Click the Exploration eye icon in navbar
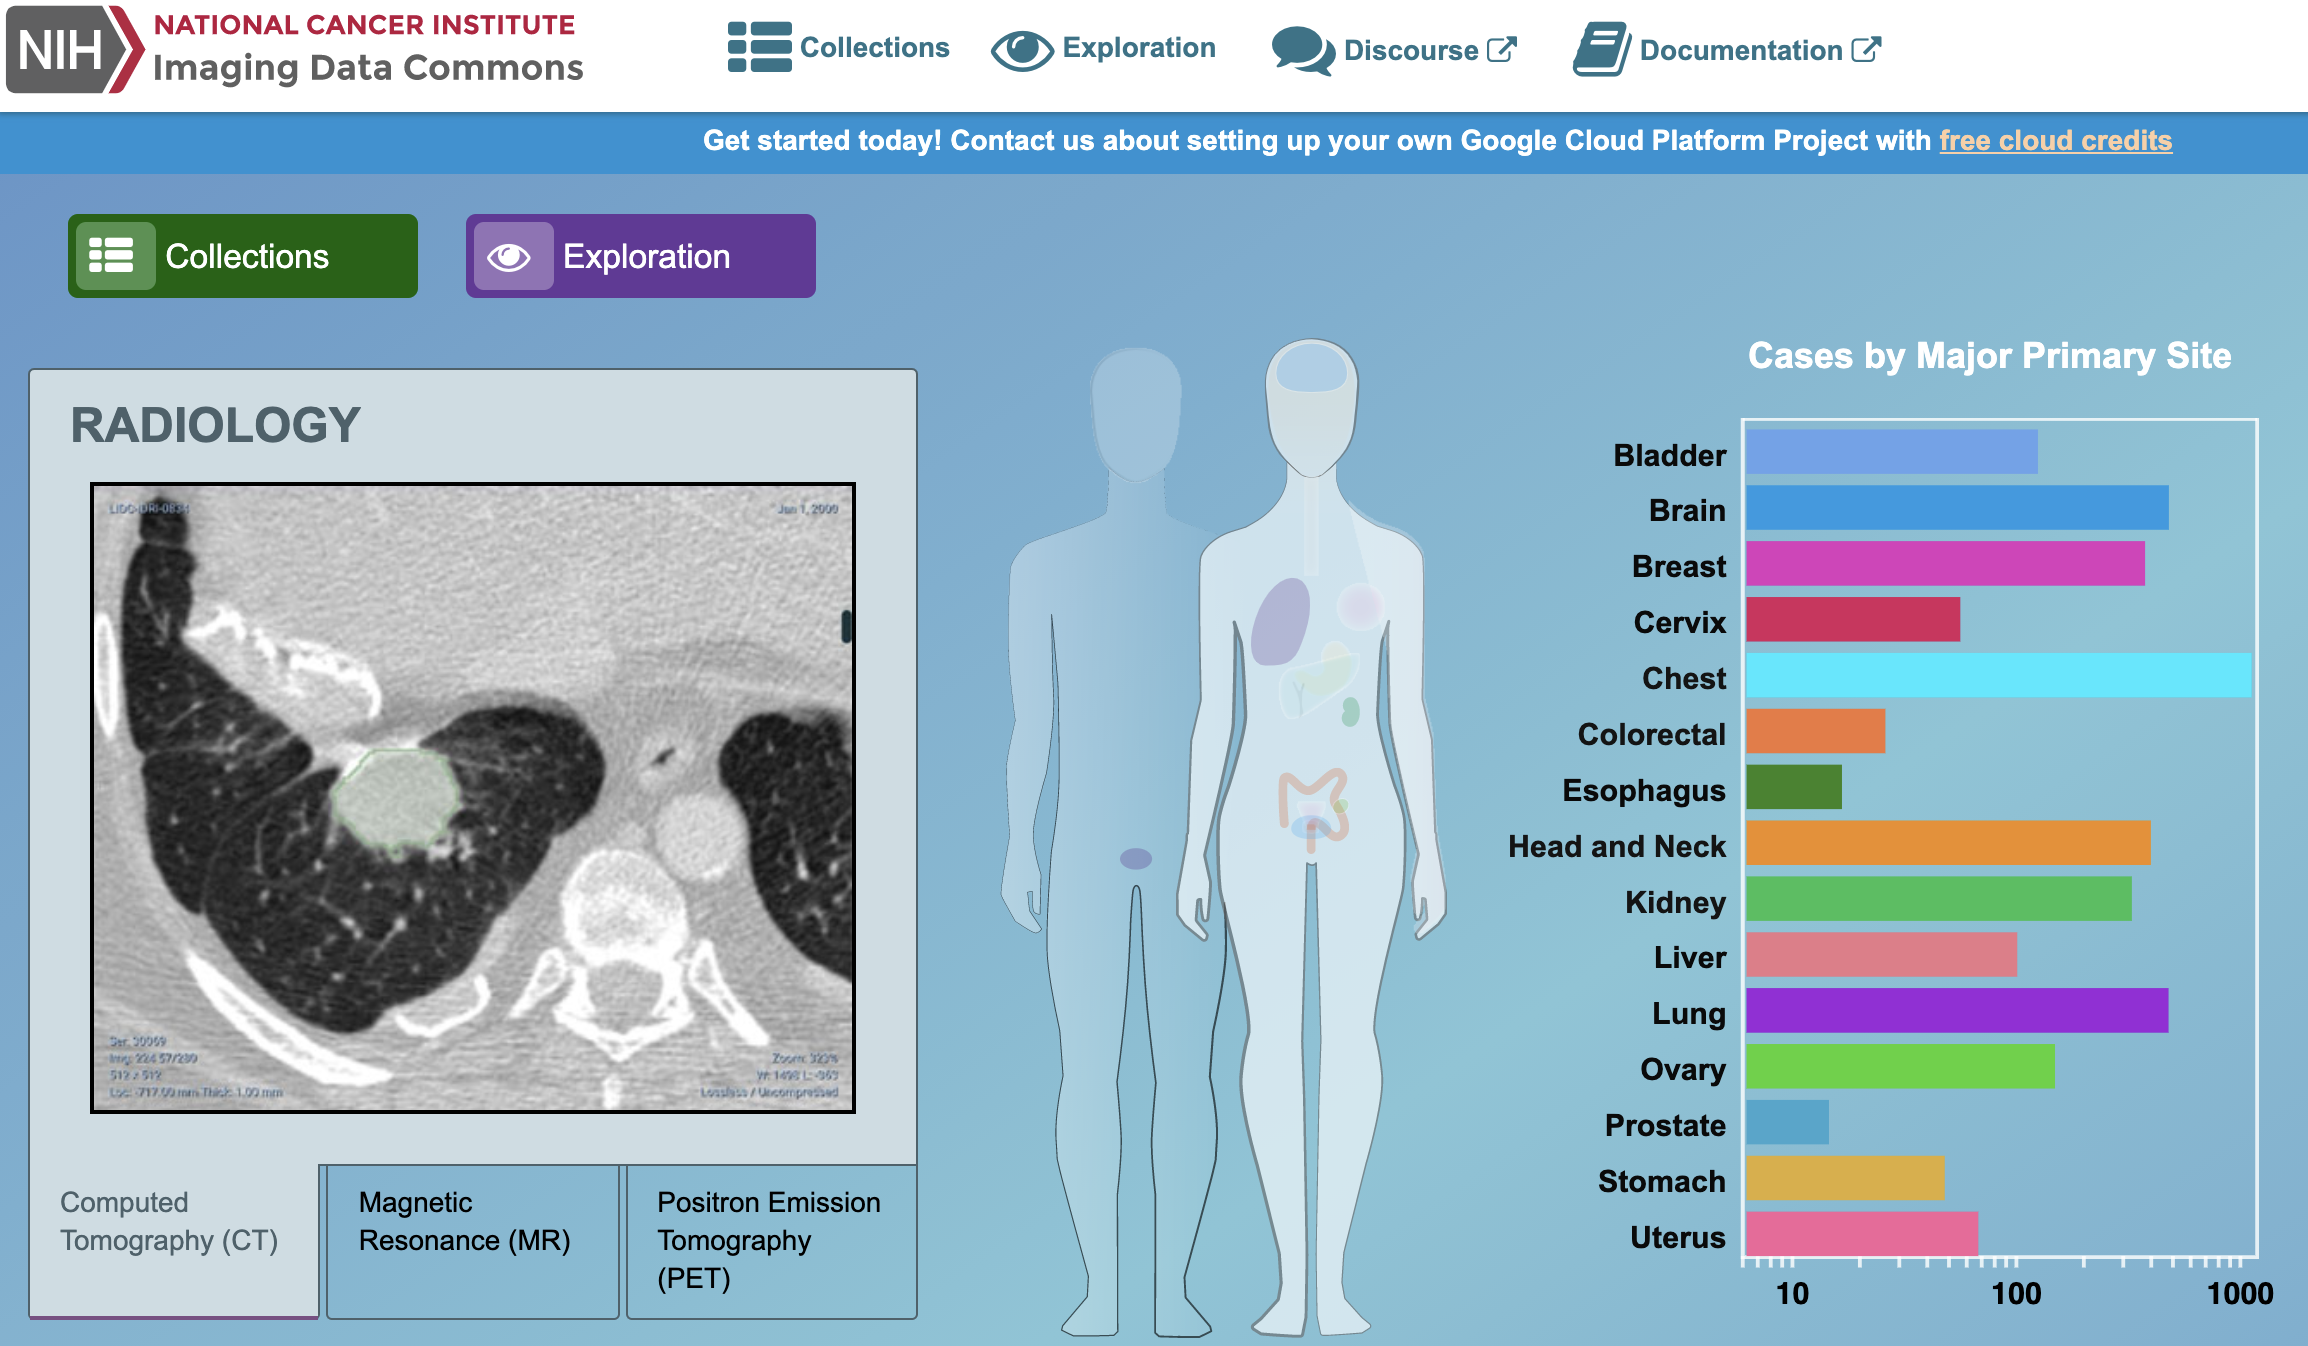The height and width of the screenshot is (1346, 2308). (x=1021, y=50)
